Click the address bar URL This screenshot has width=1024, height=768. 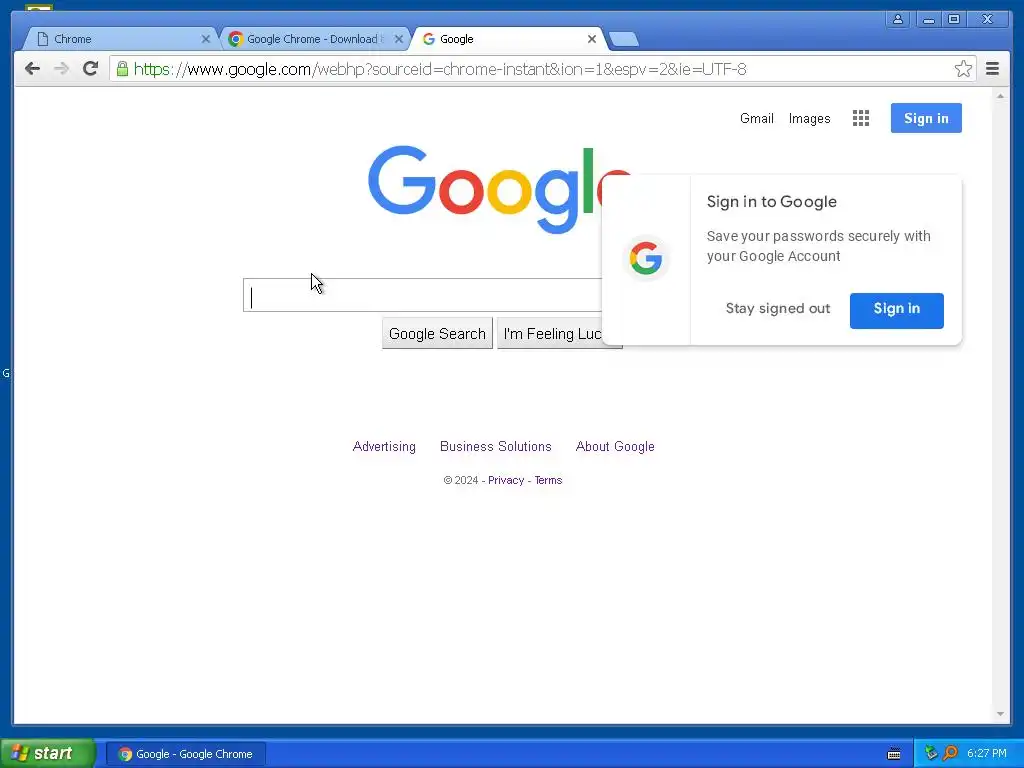(440, 69)
